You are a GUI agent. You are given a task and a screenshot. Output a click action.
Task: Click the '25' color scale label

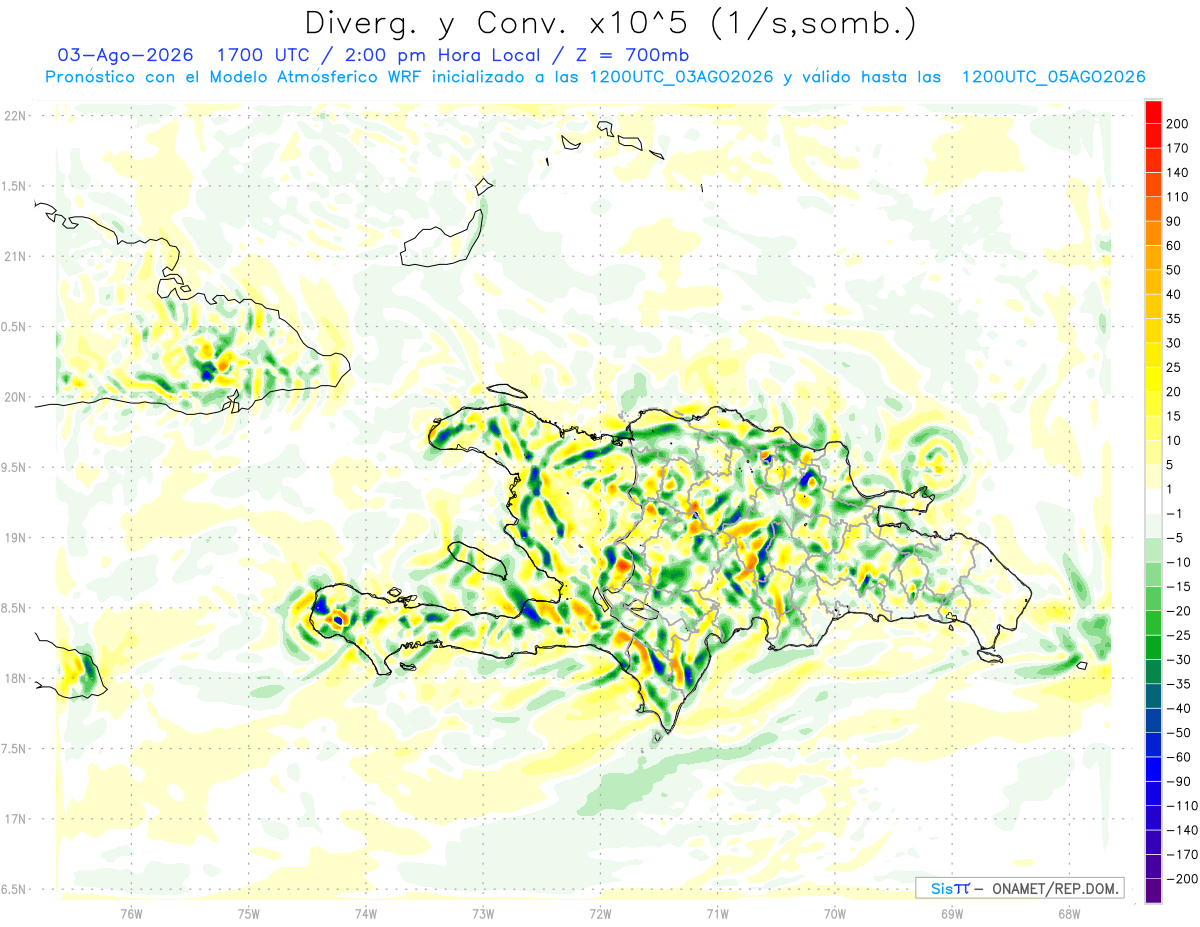click(1174, 367)
